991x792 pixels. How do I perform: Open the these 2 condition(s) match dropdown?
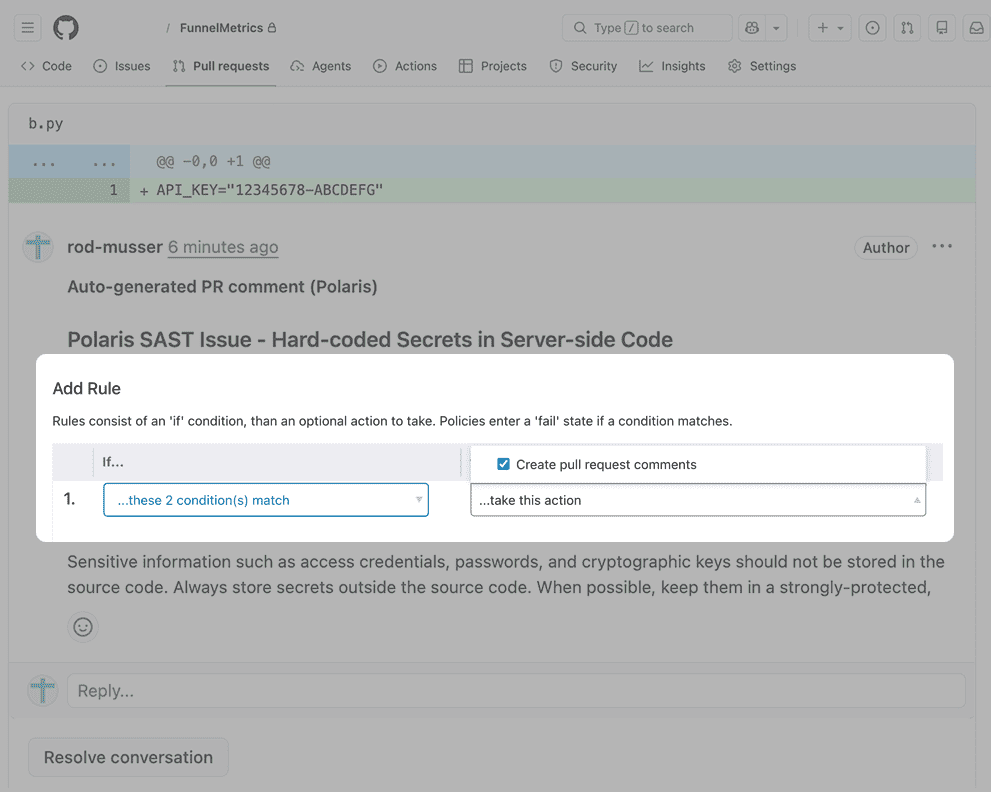[x=266, y=500]
